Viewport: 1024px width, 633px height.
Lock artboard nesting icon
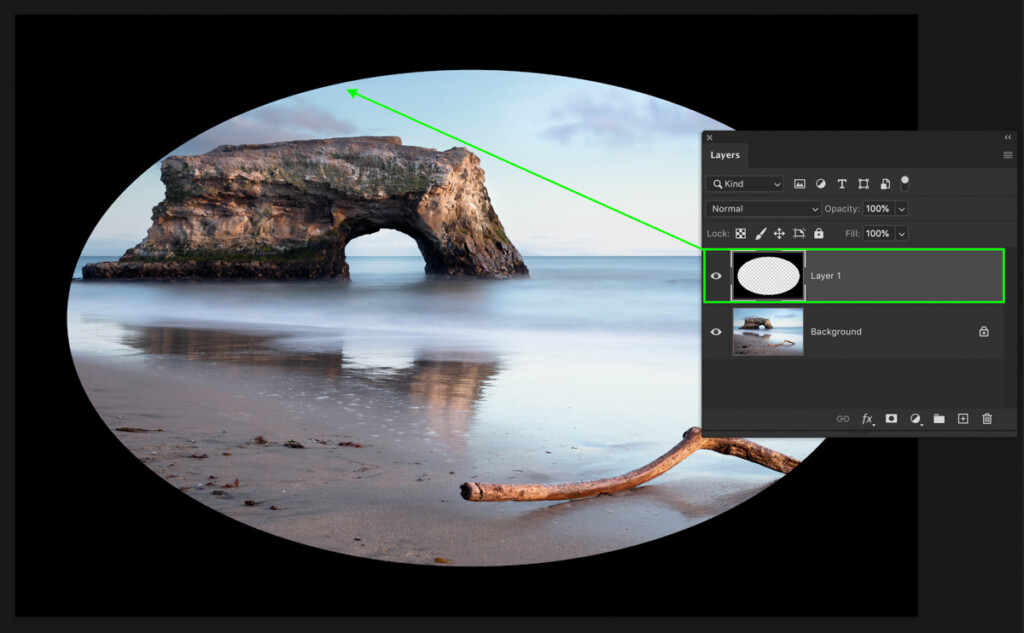(799, 233)
